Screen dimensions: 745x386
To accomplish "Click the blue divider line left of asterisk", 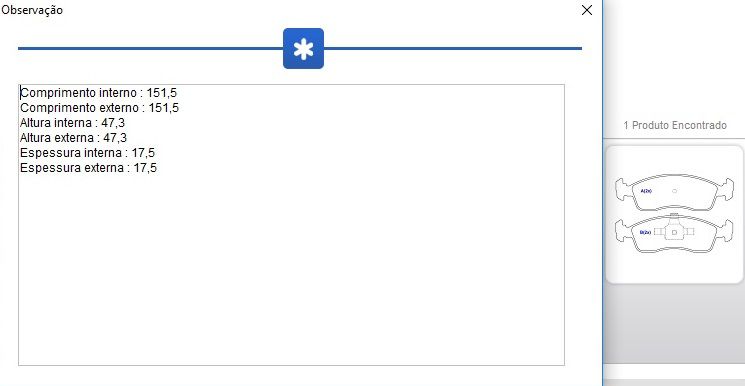I will [x=150, y=48].
